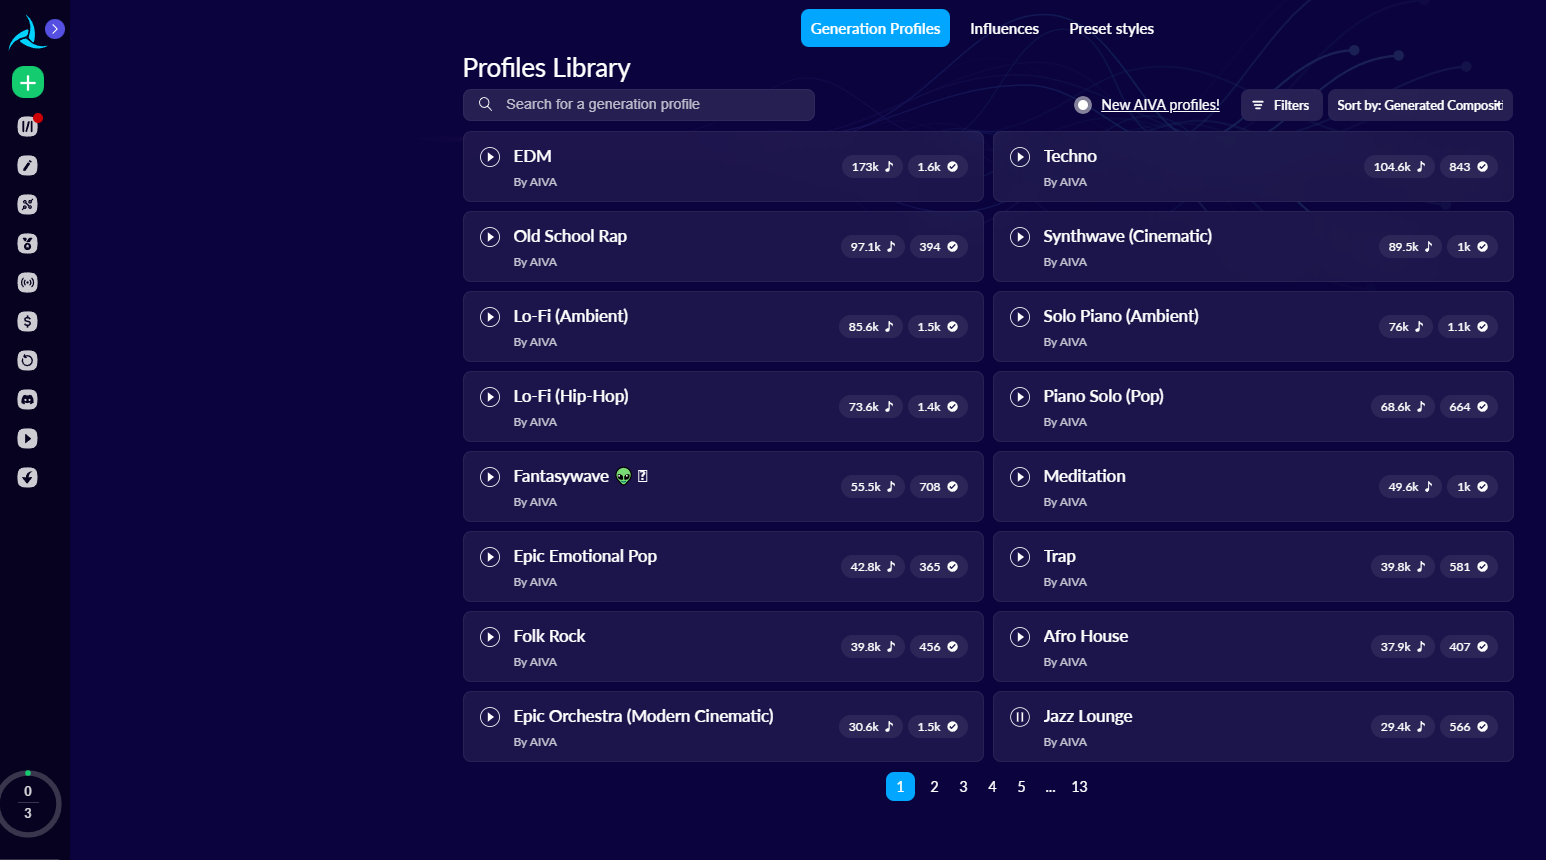The width and height of the screenshot is (1546, 860).
Task: Open the broadcast radio icon in the sidebar
Action: pyautogui.click(x=28, y=282)
